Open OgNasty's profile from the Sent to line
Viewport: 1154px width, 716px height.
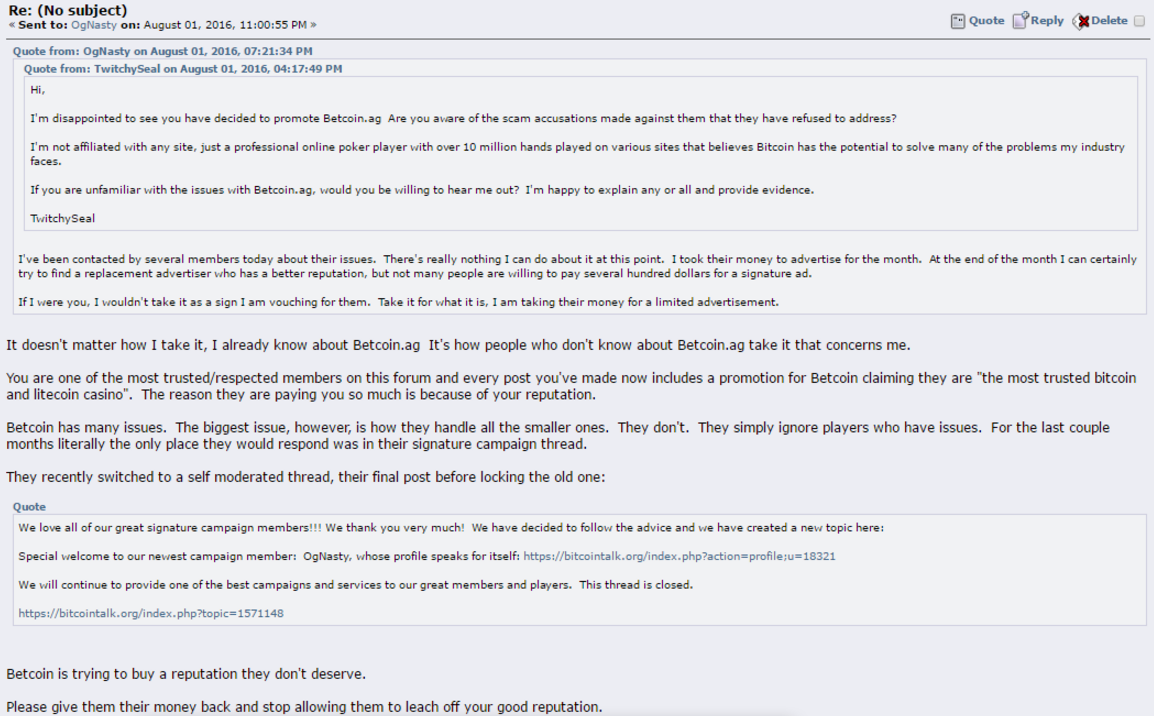tap(93, 24)
